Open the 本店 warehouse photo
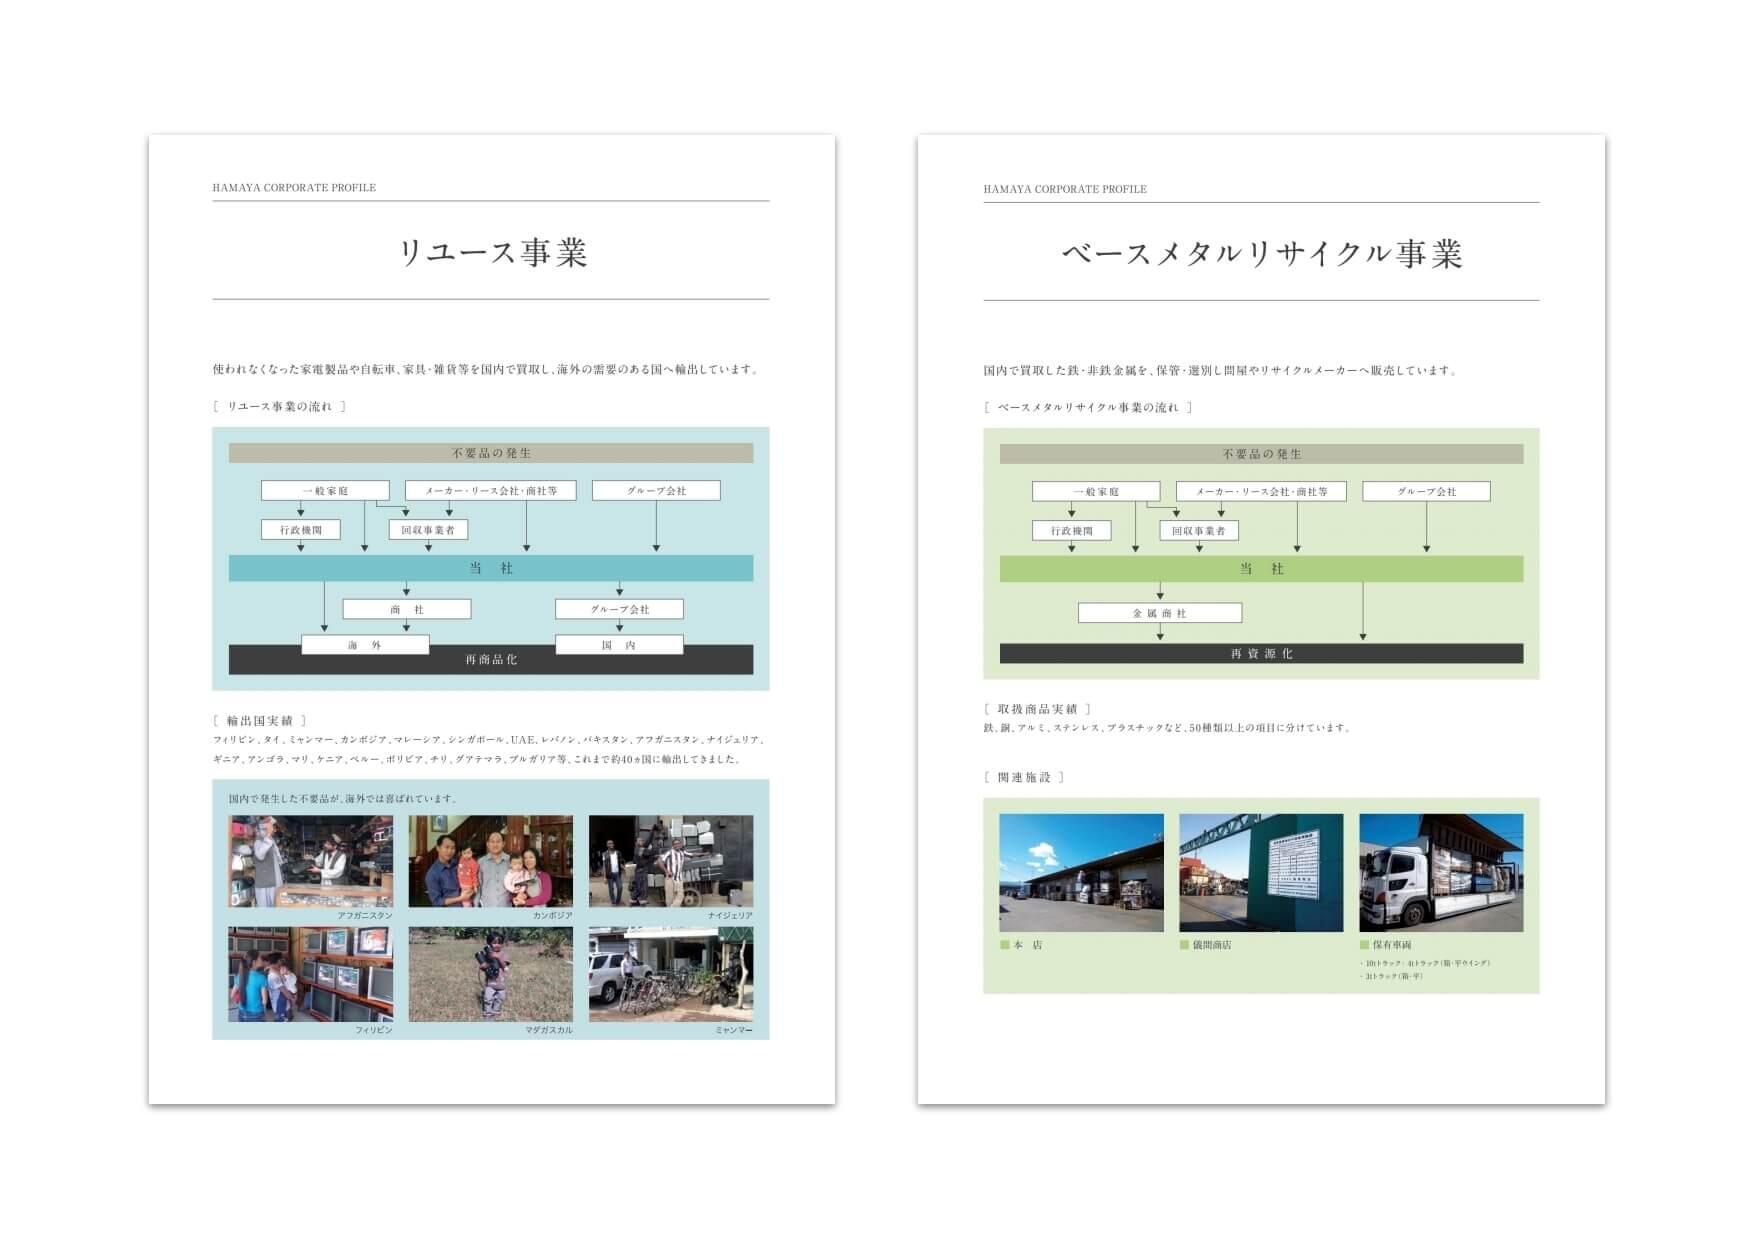Viewport: 1754px width, 1239px height. click(1081, 873)
